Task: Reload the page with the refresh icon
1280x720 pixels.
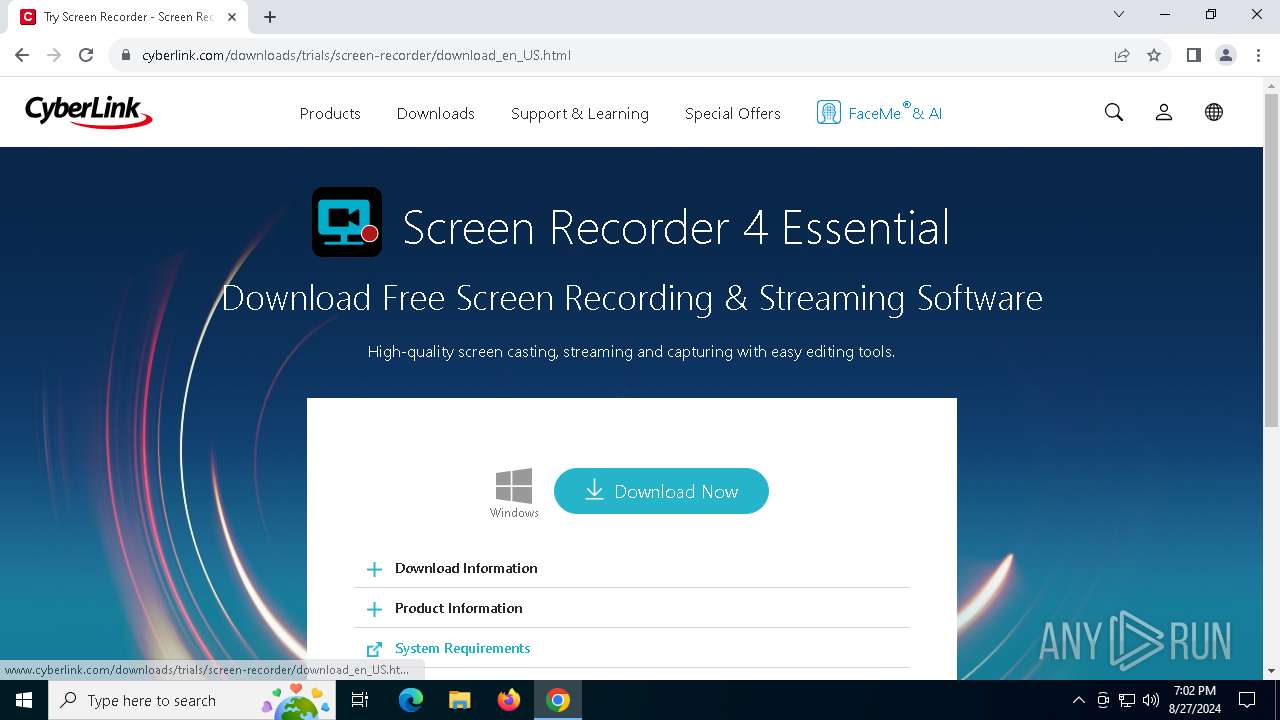Action: click(86, 55)
